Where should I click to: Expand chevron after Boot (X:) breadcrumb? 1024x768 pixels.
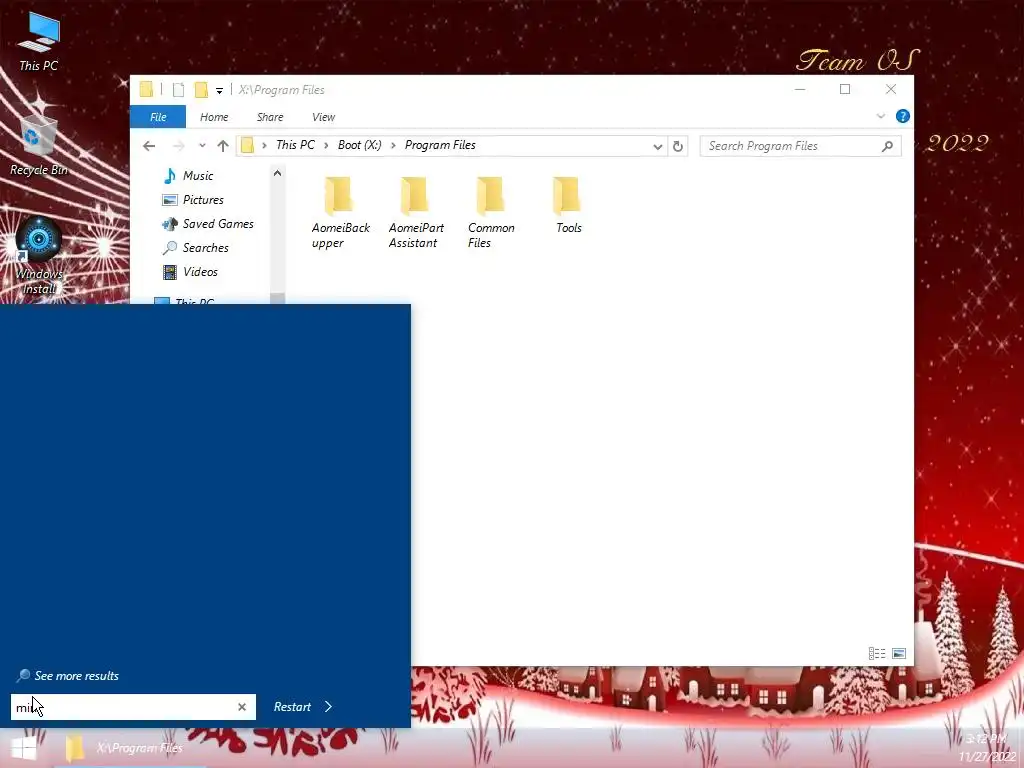pyautogui.click(x=393, y=146)
